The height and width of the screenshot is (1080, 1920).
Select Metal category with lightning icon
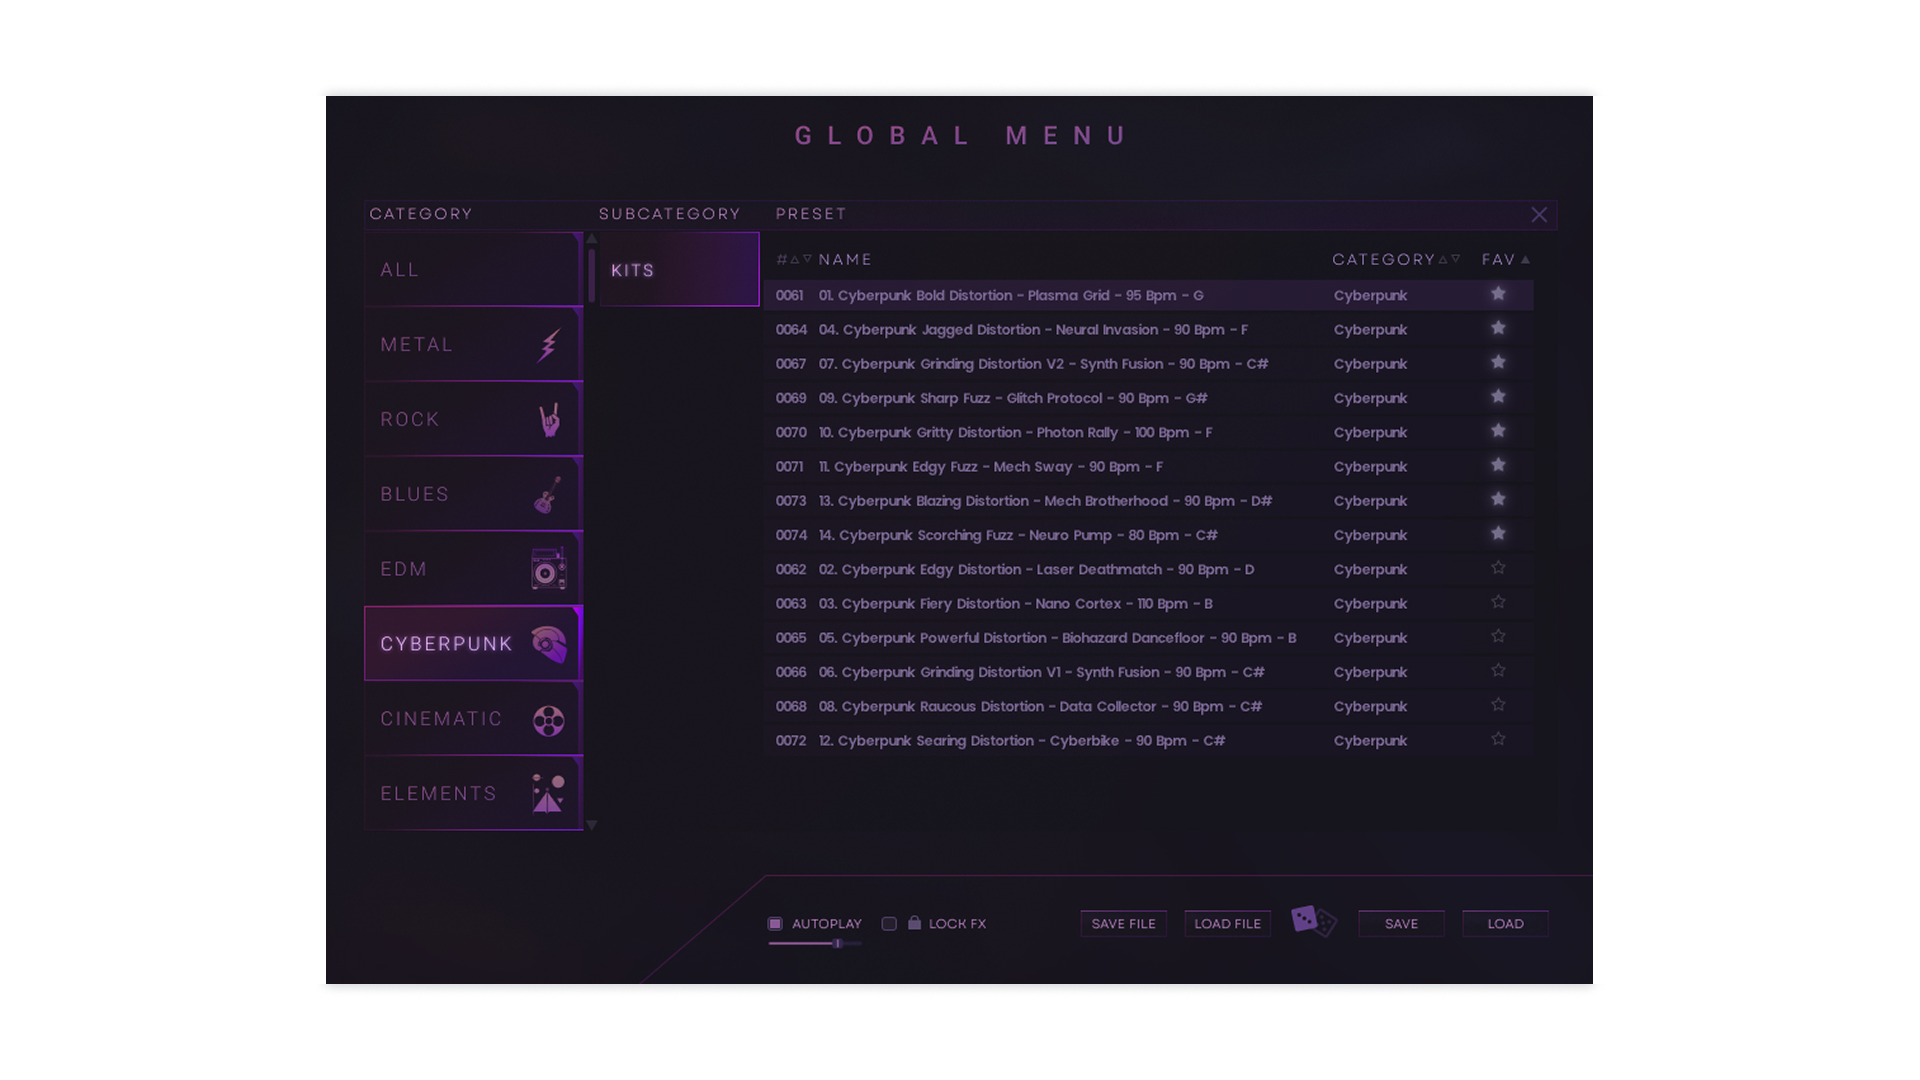[473, 344]
